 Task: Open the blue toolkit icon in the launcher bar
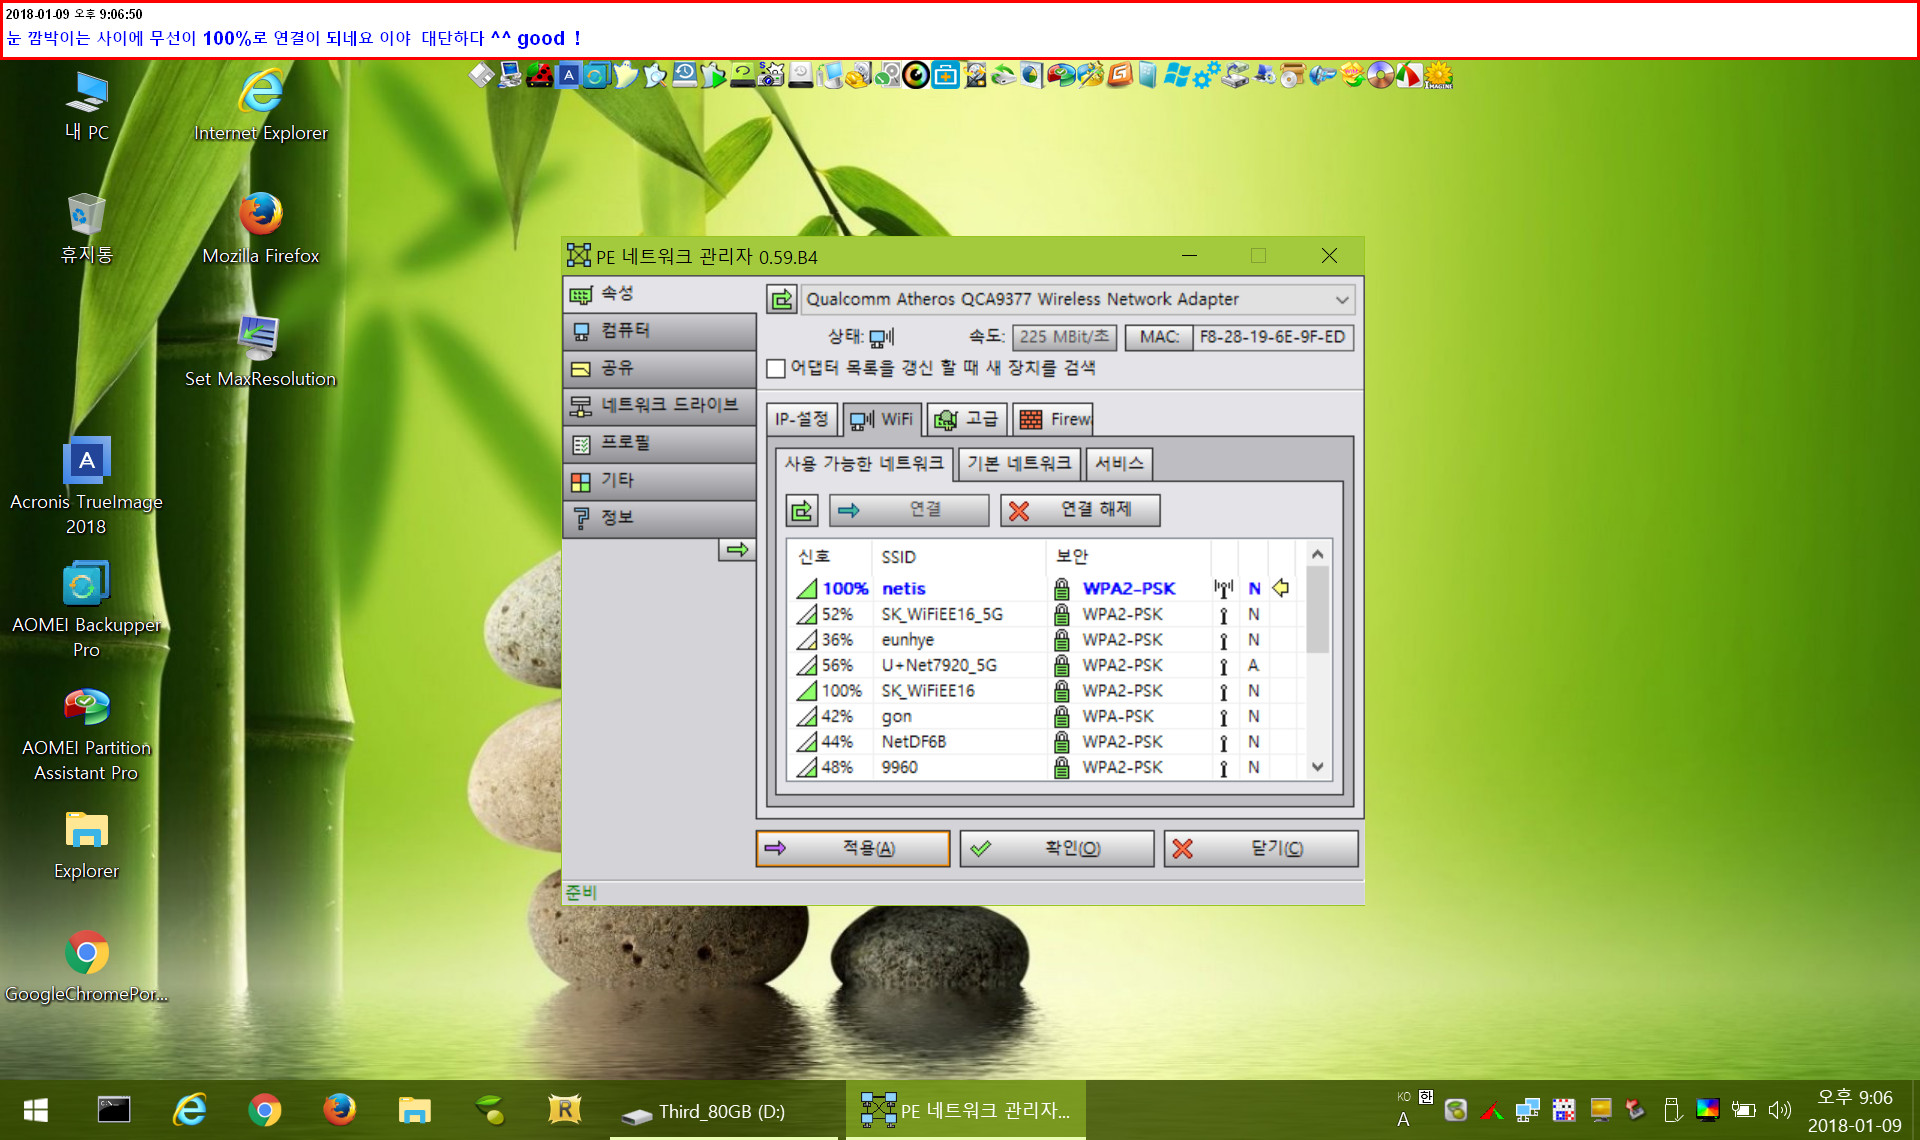(945, 75)
